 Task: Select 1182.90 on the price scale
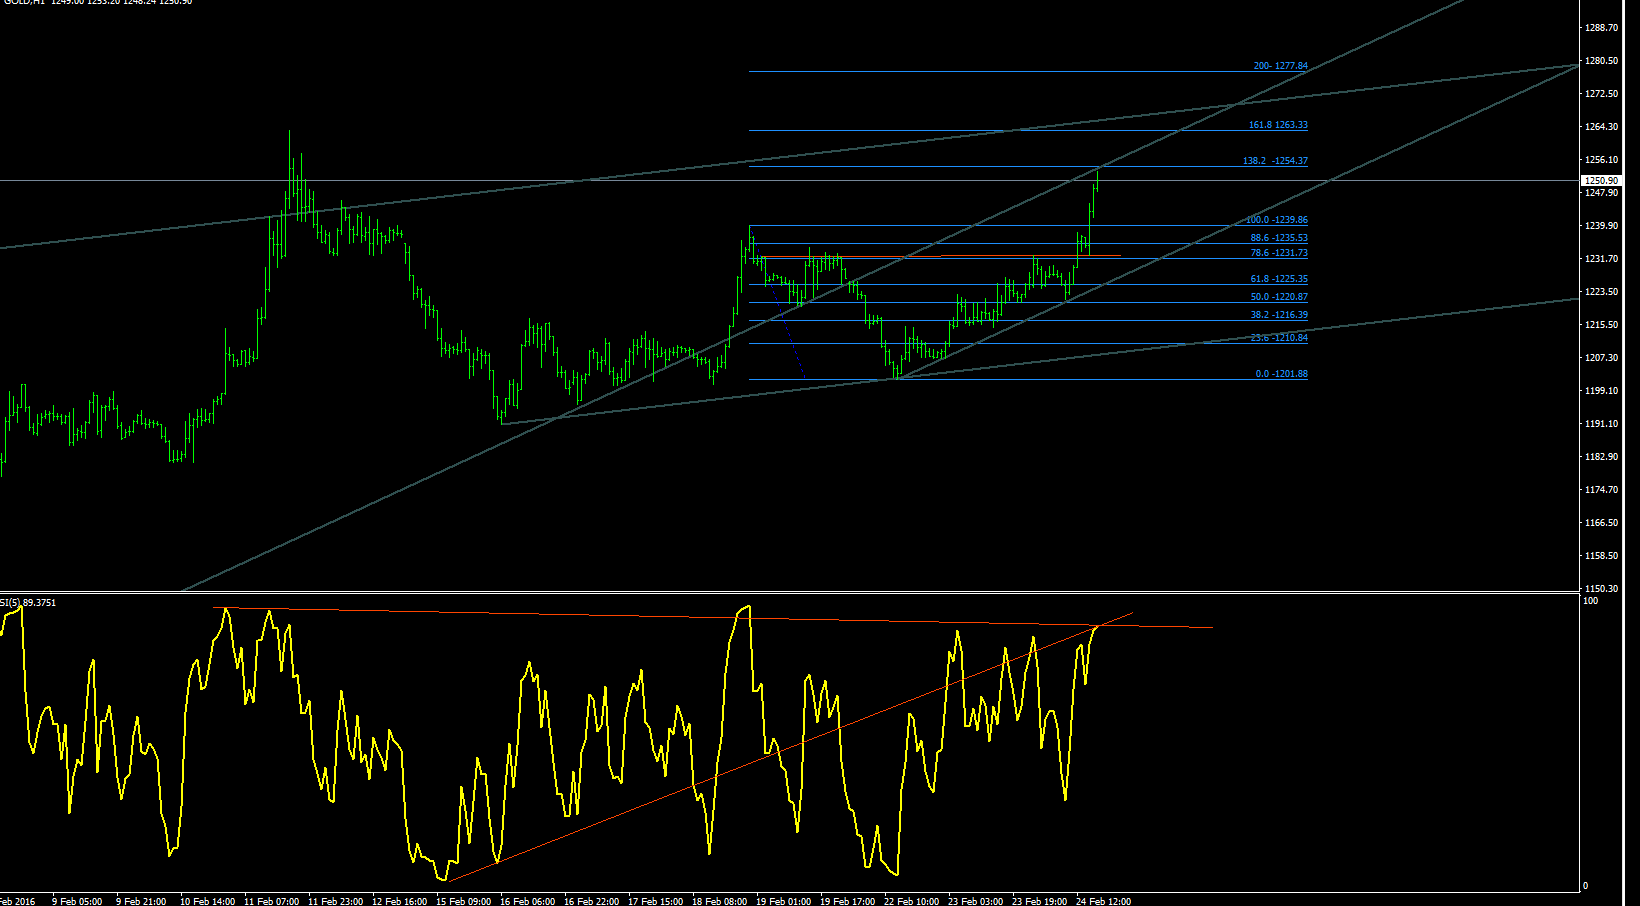point(1601,457)
